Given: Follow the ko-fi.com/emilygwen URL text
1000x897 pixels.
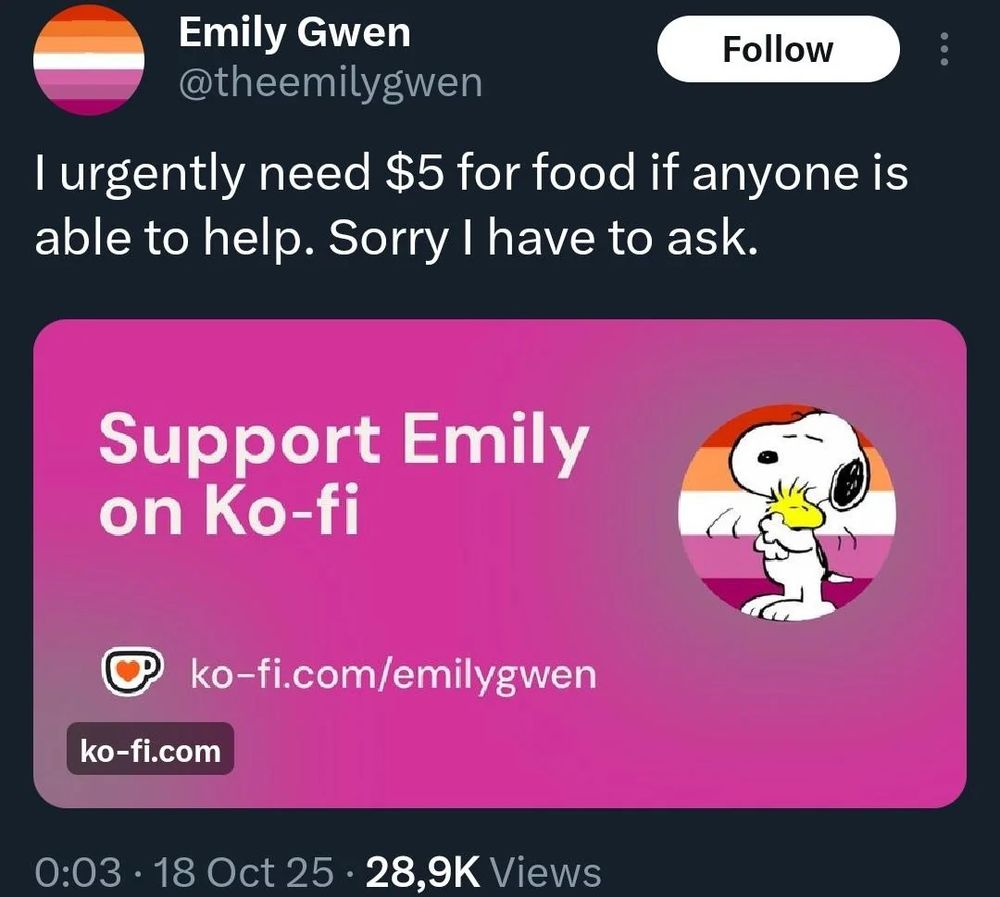Looking at the screenshot, I should [394, 675].
